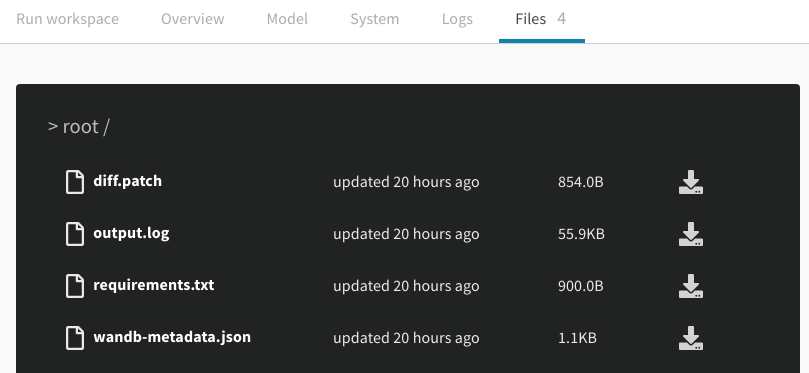Open the diff.patch file name
This screenshot has width=809, height=373.
127,181
